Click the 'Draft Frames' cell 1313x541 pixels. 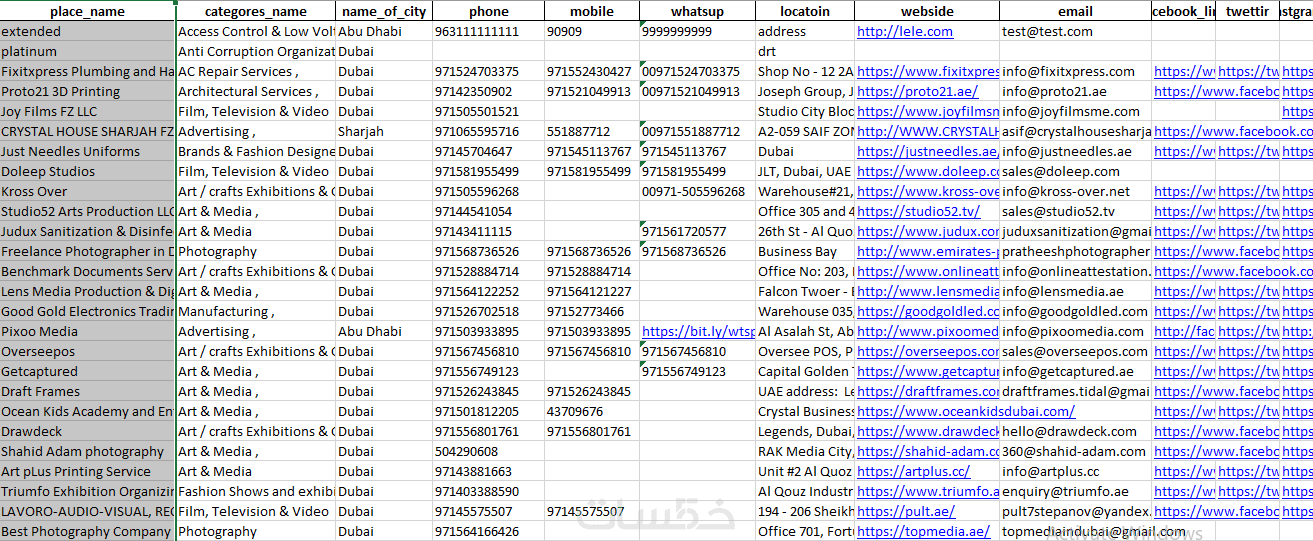87,391
